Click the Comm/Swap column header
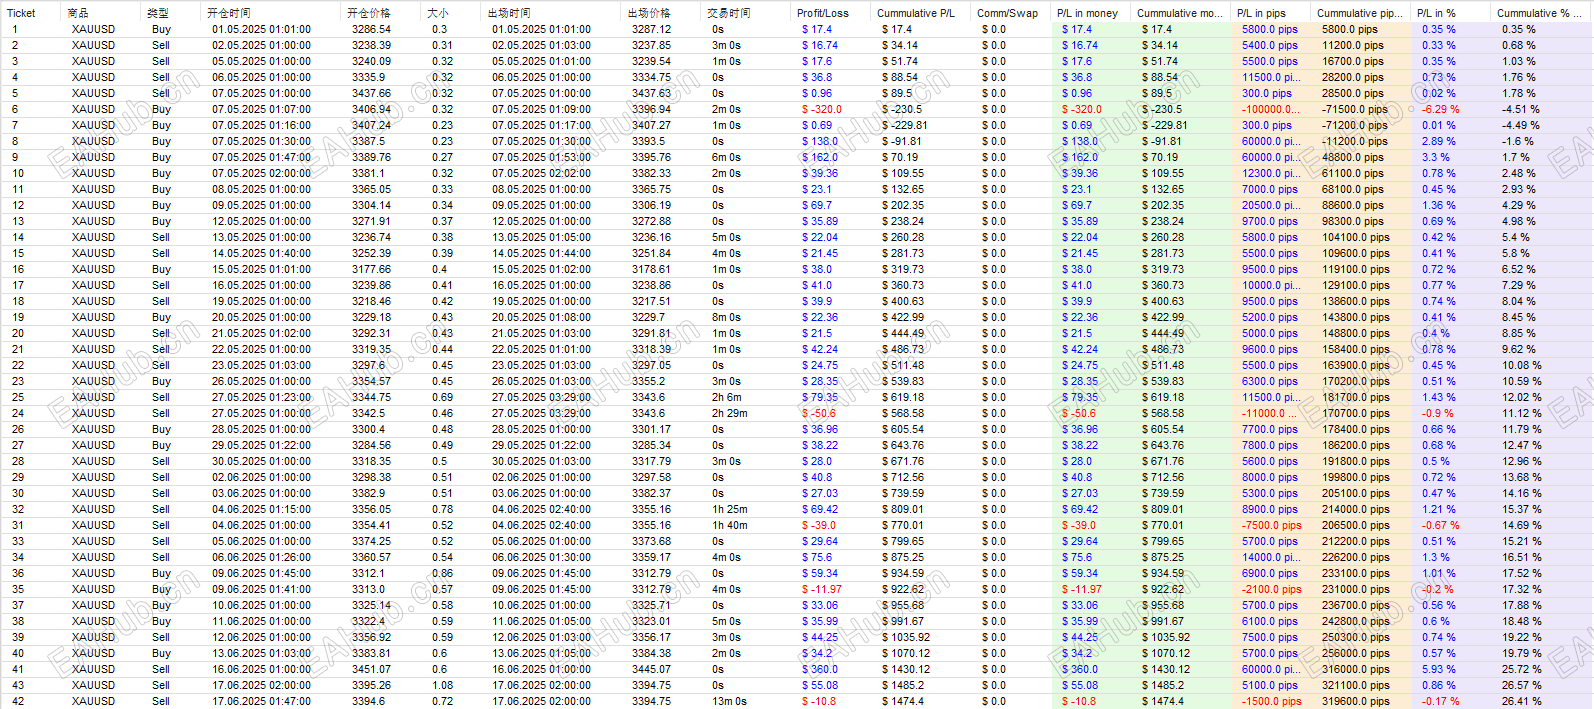This screenshot has width=1594, height=709. 1008,13
